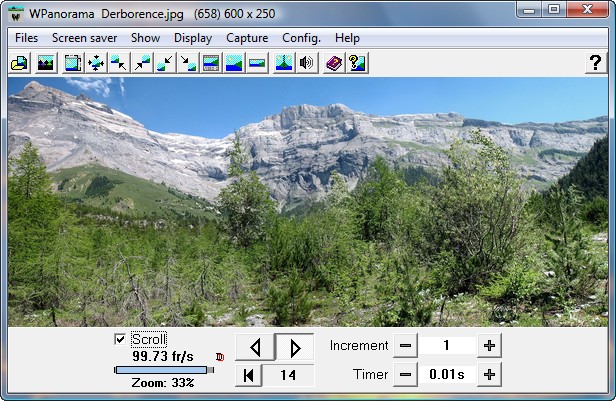Viewport: 616px width, 401px height.
Task: Close the WPanorama window
Action: 587,10
